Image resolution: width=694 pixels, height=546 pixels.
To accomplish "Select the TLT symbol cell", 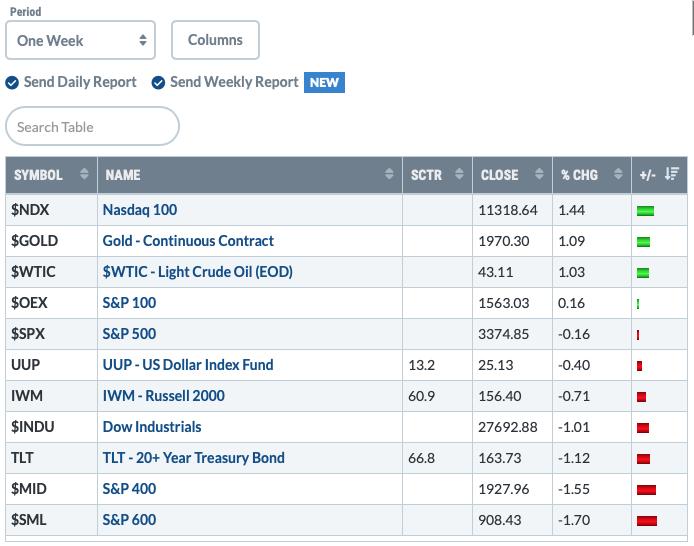I will click(x=51, y=458).
